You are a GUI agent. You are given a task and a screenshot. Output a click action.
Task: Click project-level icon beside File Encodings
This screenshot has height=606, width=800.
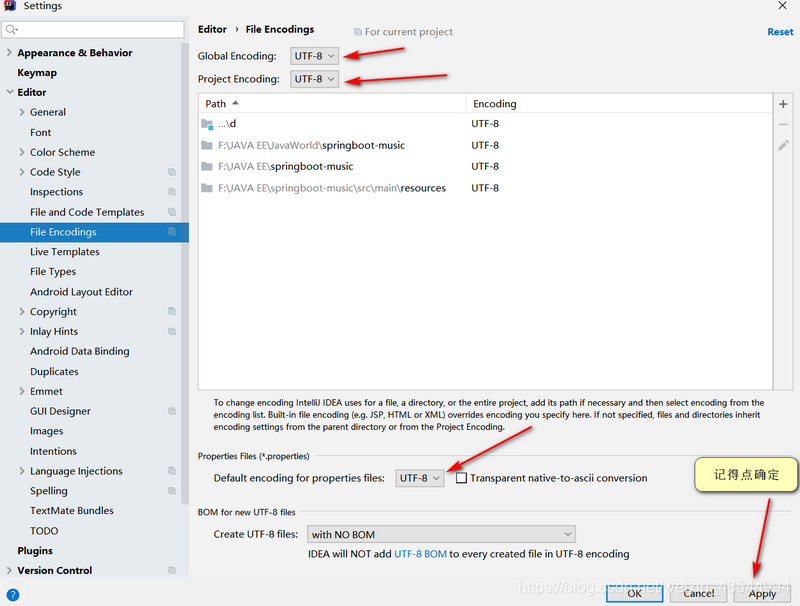click(x=172, y=232)
